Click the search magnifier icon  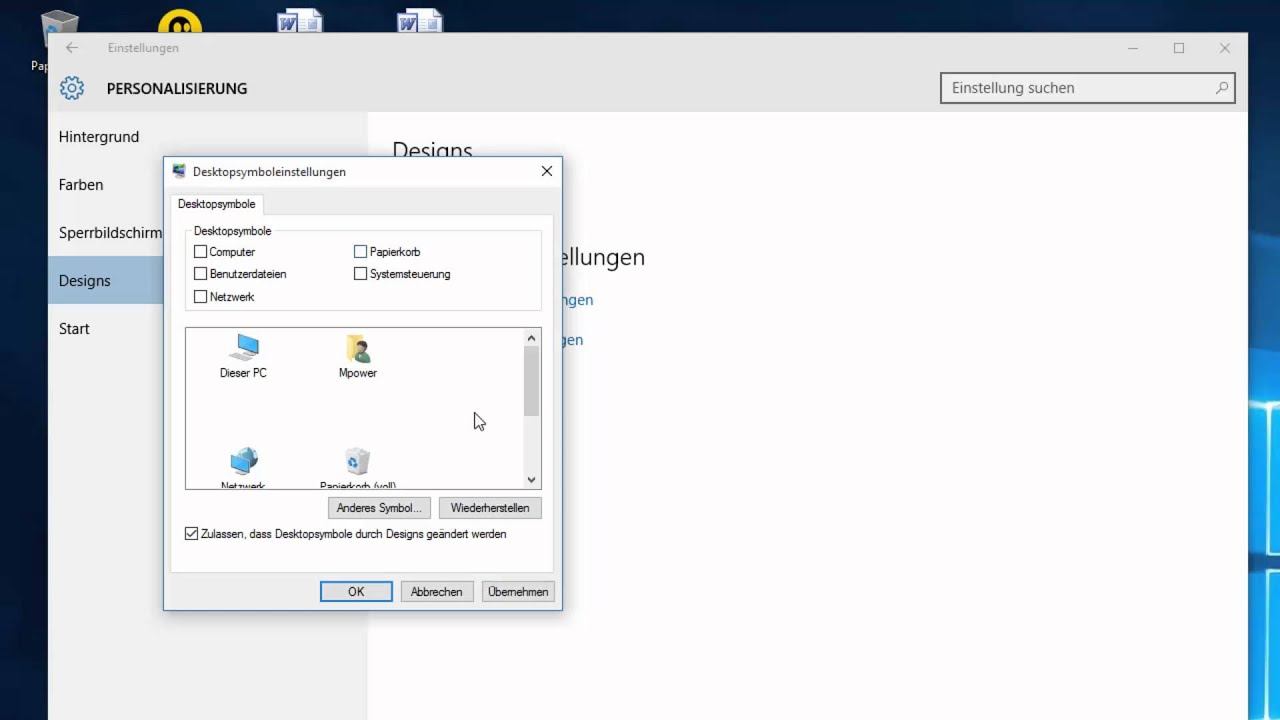[1221, 88]
